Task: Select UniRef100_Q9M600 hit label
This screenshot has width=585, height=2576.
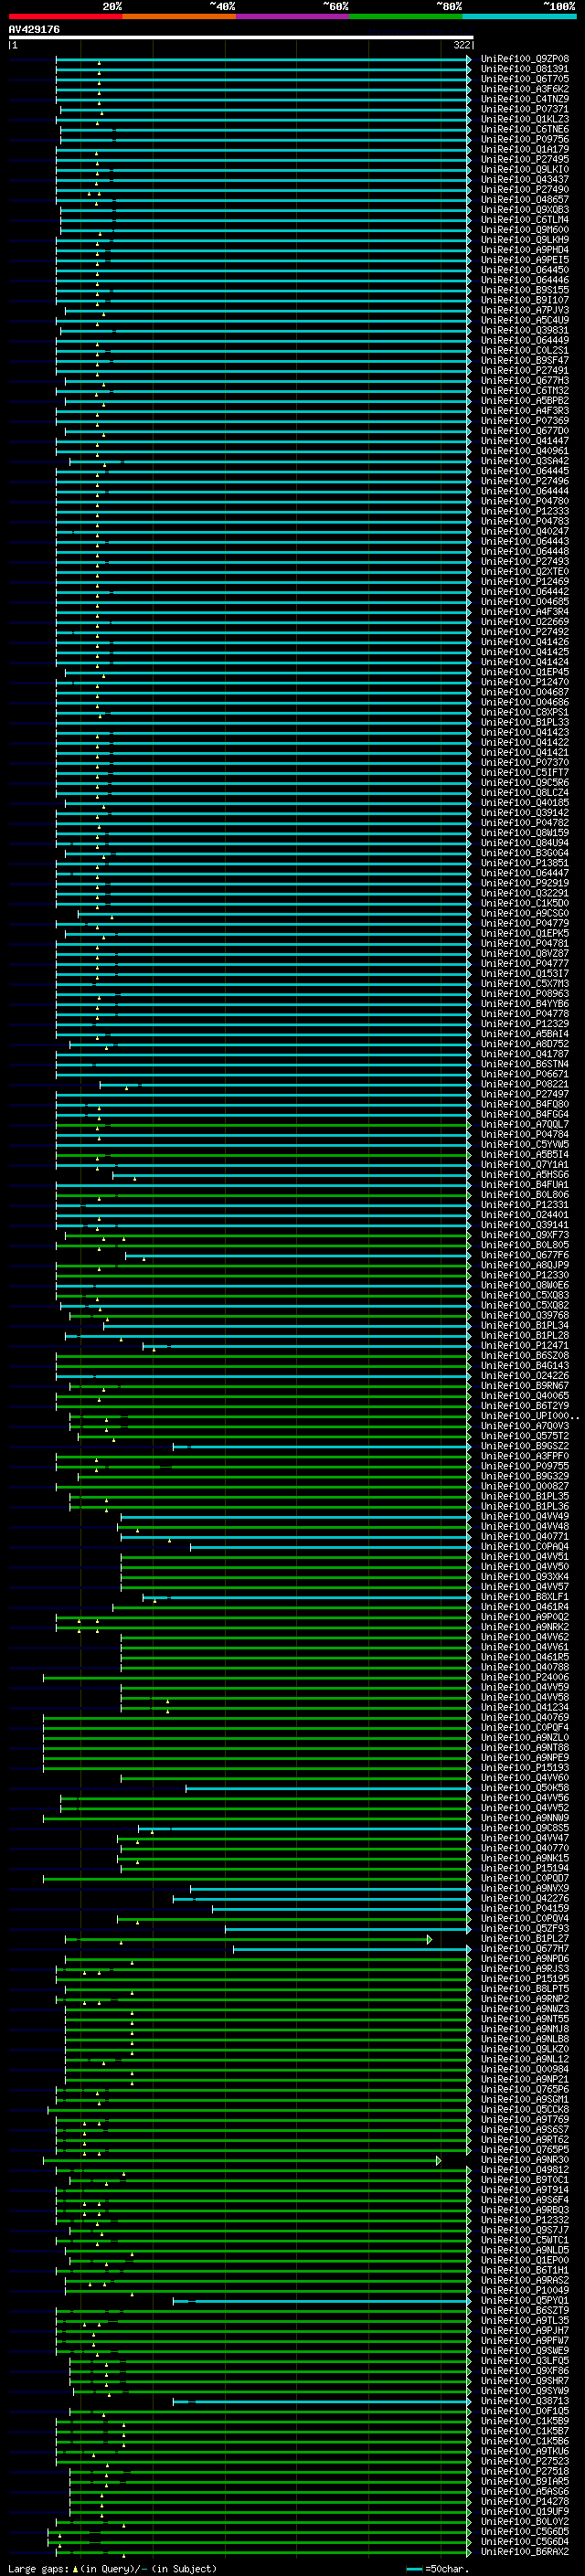Action: click(x=524, y=230)
